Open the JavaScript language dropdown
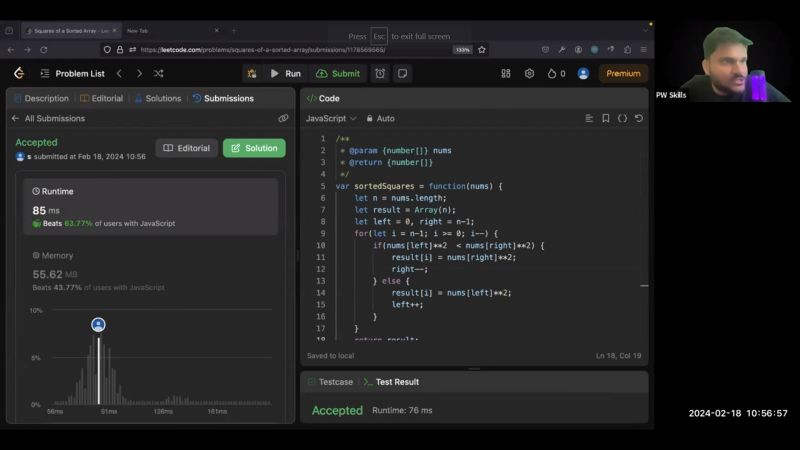The width and height of the screenshot is (800, 450). (331, 118)
